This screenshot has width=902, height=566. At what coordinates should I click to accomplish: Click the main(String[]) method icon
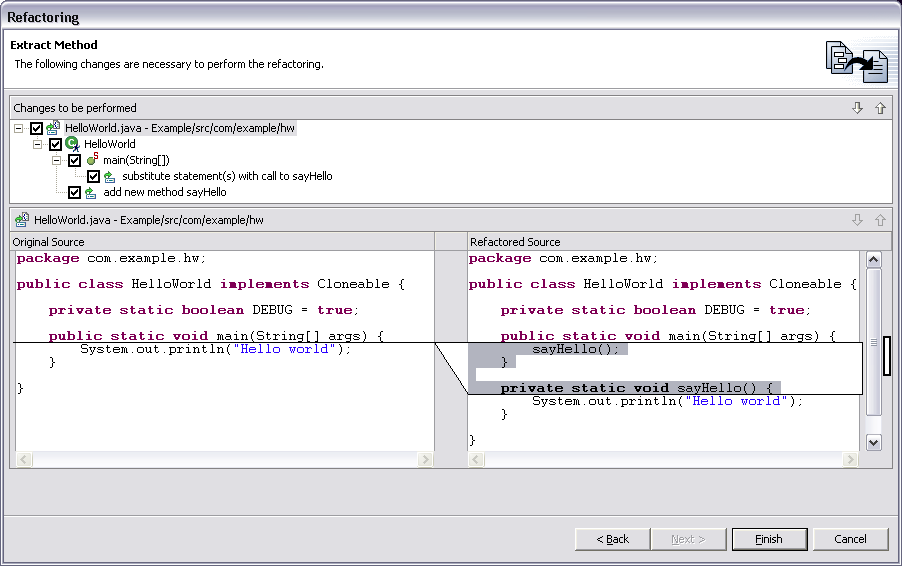point(91,160)
